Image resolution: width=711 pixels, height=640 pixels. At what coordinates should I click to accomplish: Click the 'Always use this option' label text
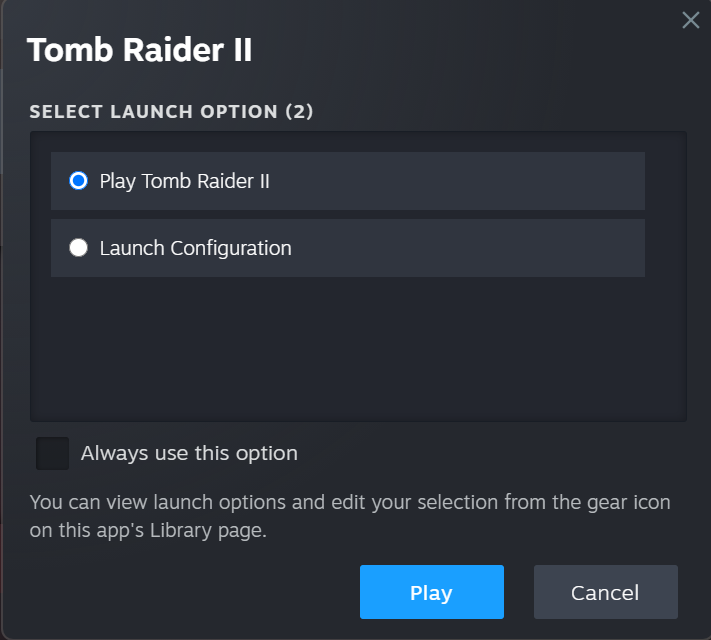(x=189, y=453)
